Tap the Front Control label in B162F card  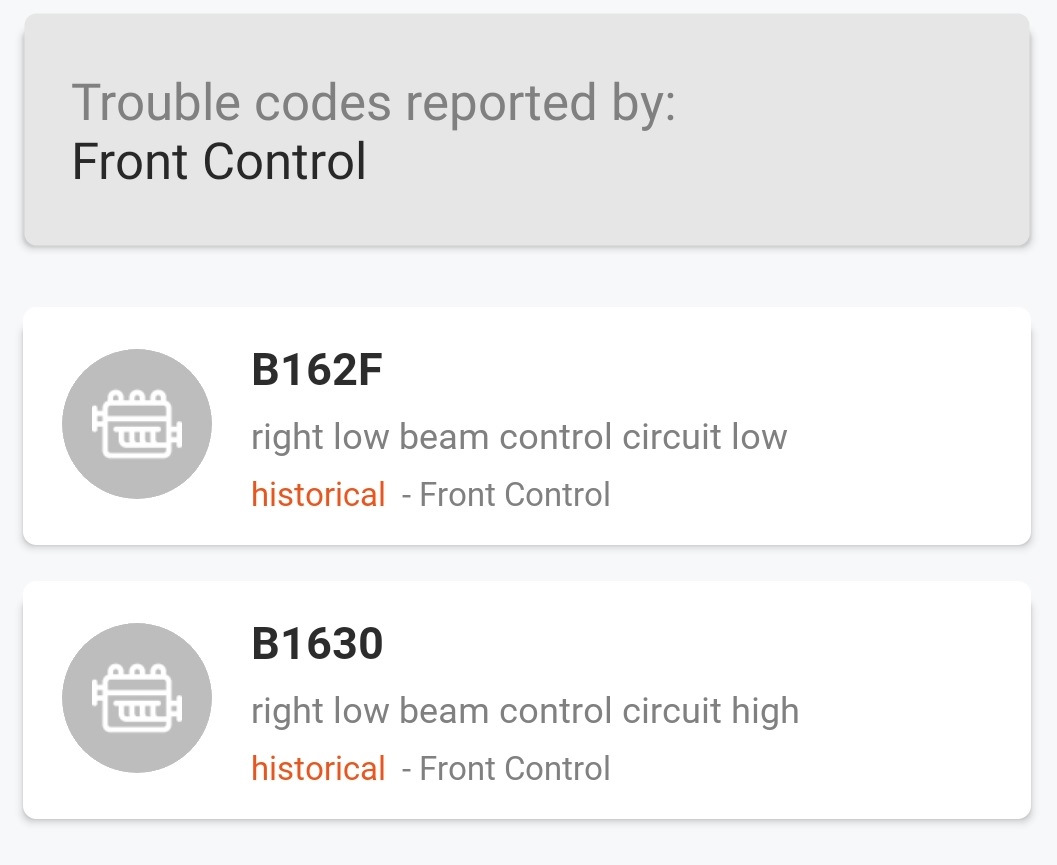514,495
